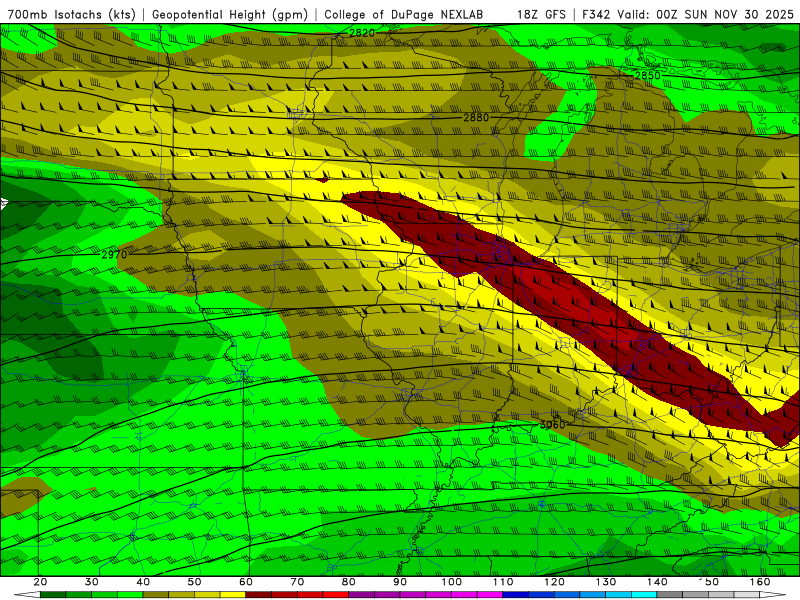Click the '18Z GFS' model run label
Screen dimensions: 800x600
[541, 15]
